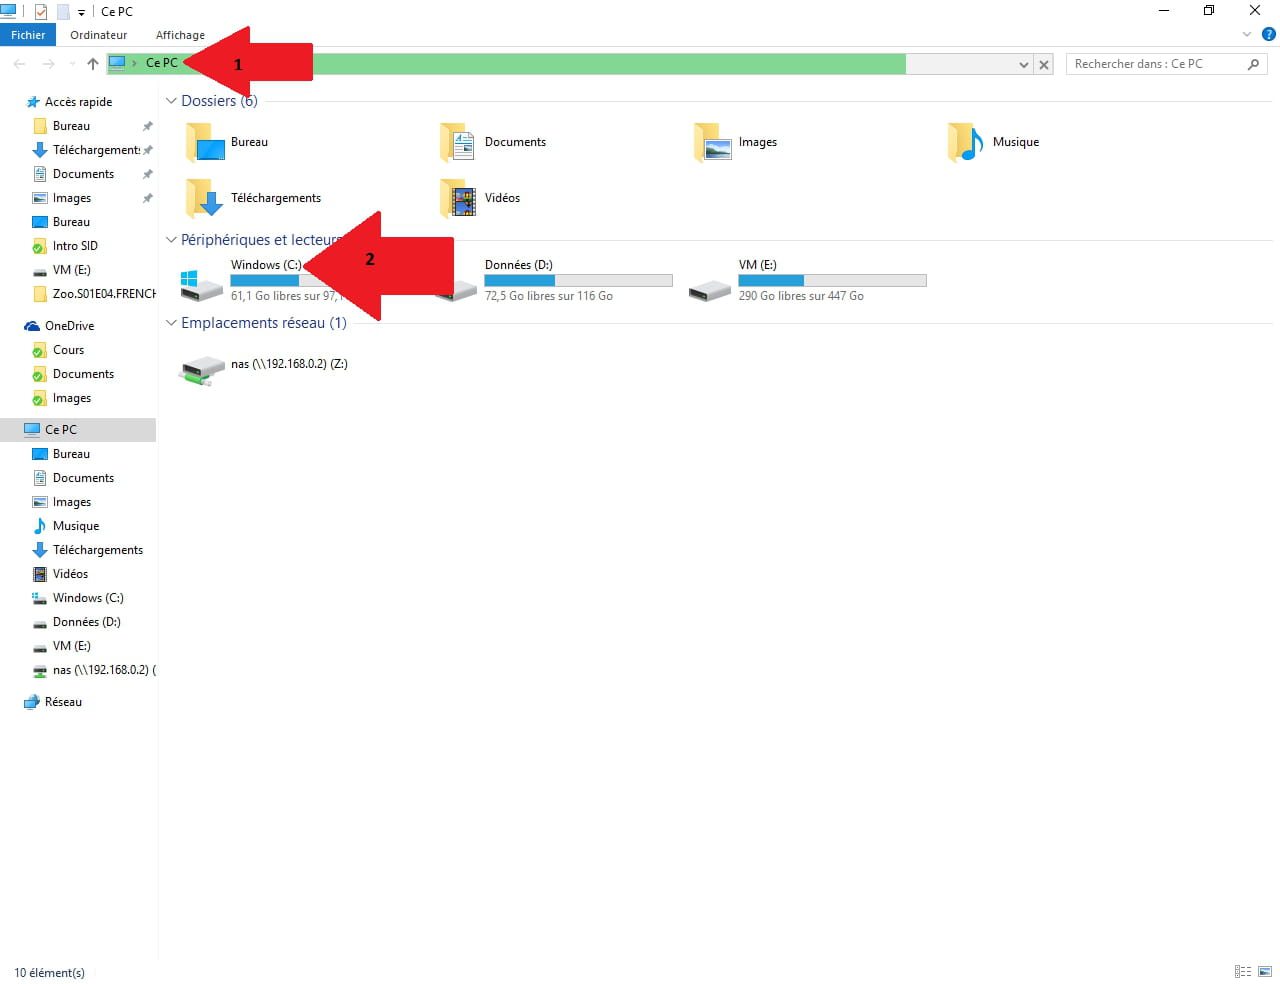Select the VM (E:) drive icon in main pane
Screen dimensions: 1280x984
click(710, 290)
